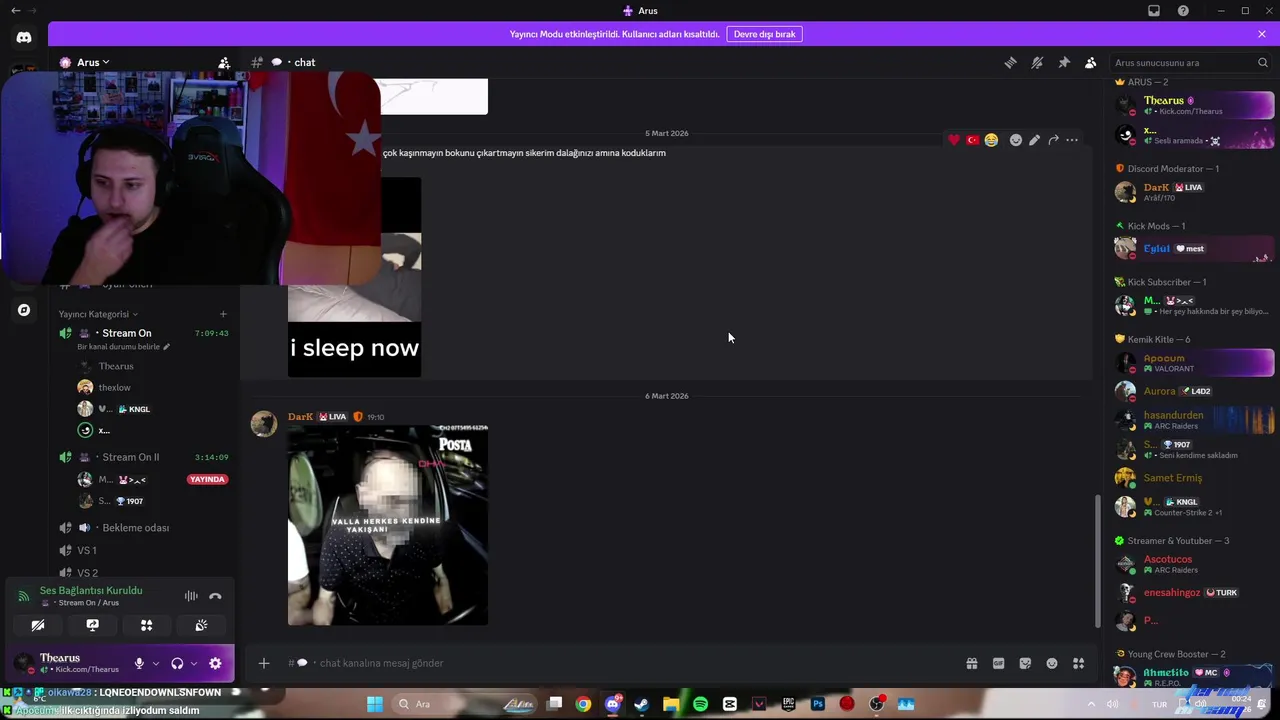
Task: Open Help icon in title bar
Action: coord(1183,11)
